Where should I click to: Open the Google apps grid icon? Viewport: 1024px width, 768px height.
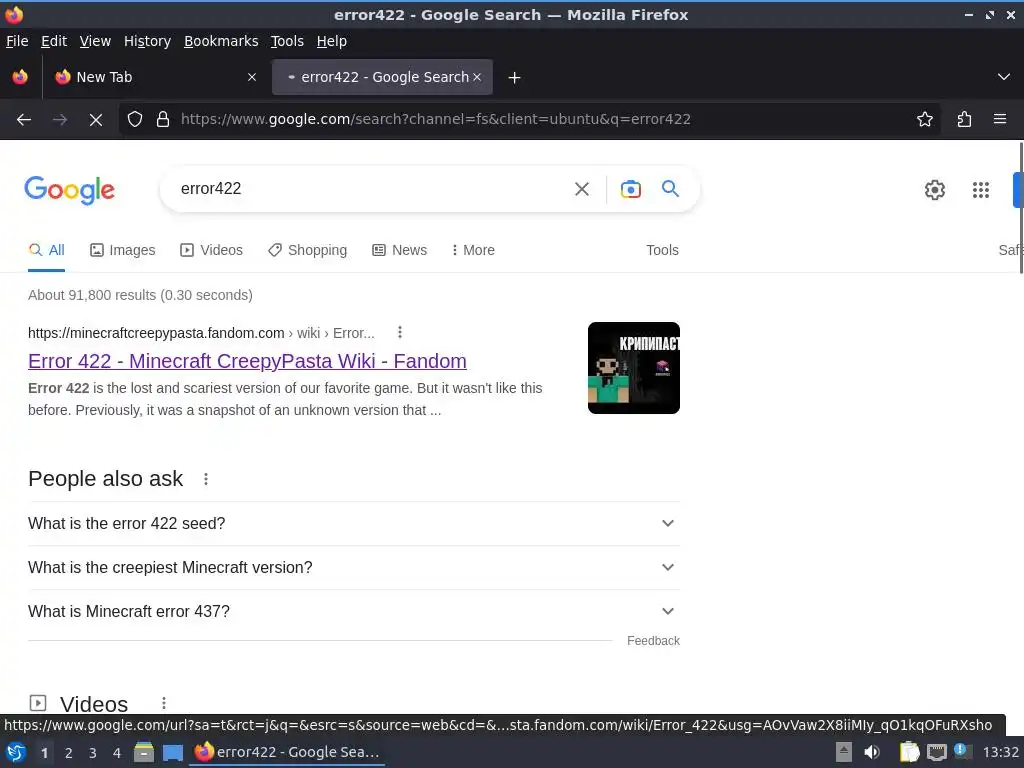pyautogui.click(x=981, y=190)
